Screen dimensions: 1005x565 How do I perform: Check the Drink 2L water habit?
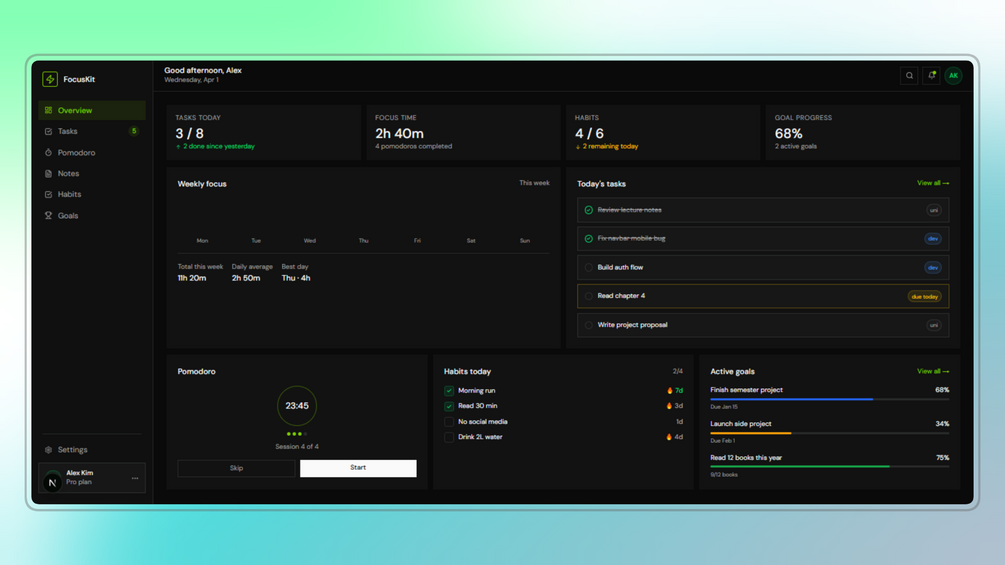449,437
